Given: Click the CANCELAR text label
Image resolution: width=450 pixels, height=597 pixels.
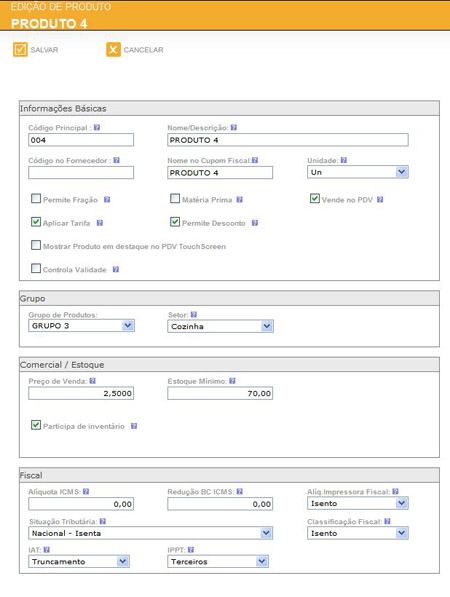Looking at the screenshot, I should click(144, 50).
